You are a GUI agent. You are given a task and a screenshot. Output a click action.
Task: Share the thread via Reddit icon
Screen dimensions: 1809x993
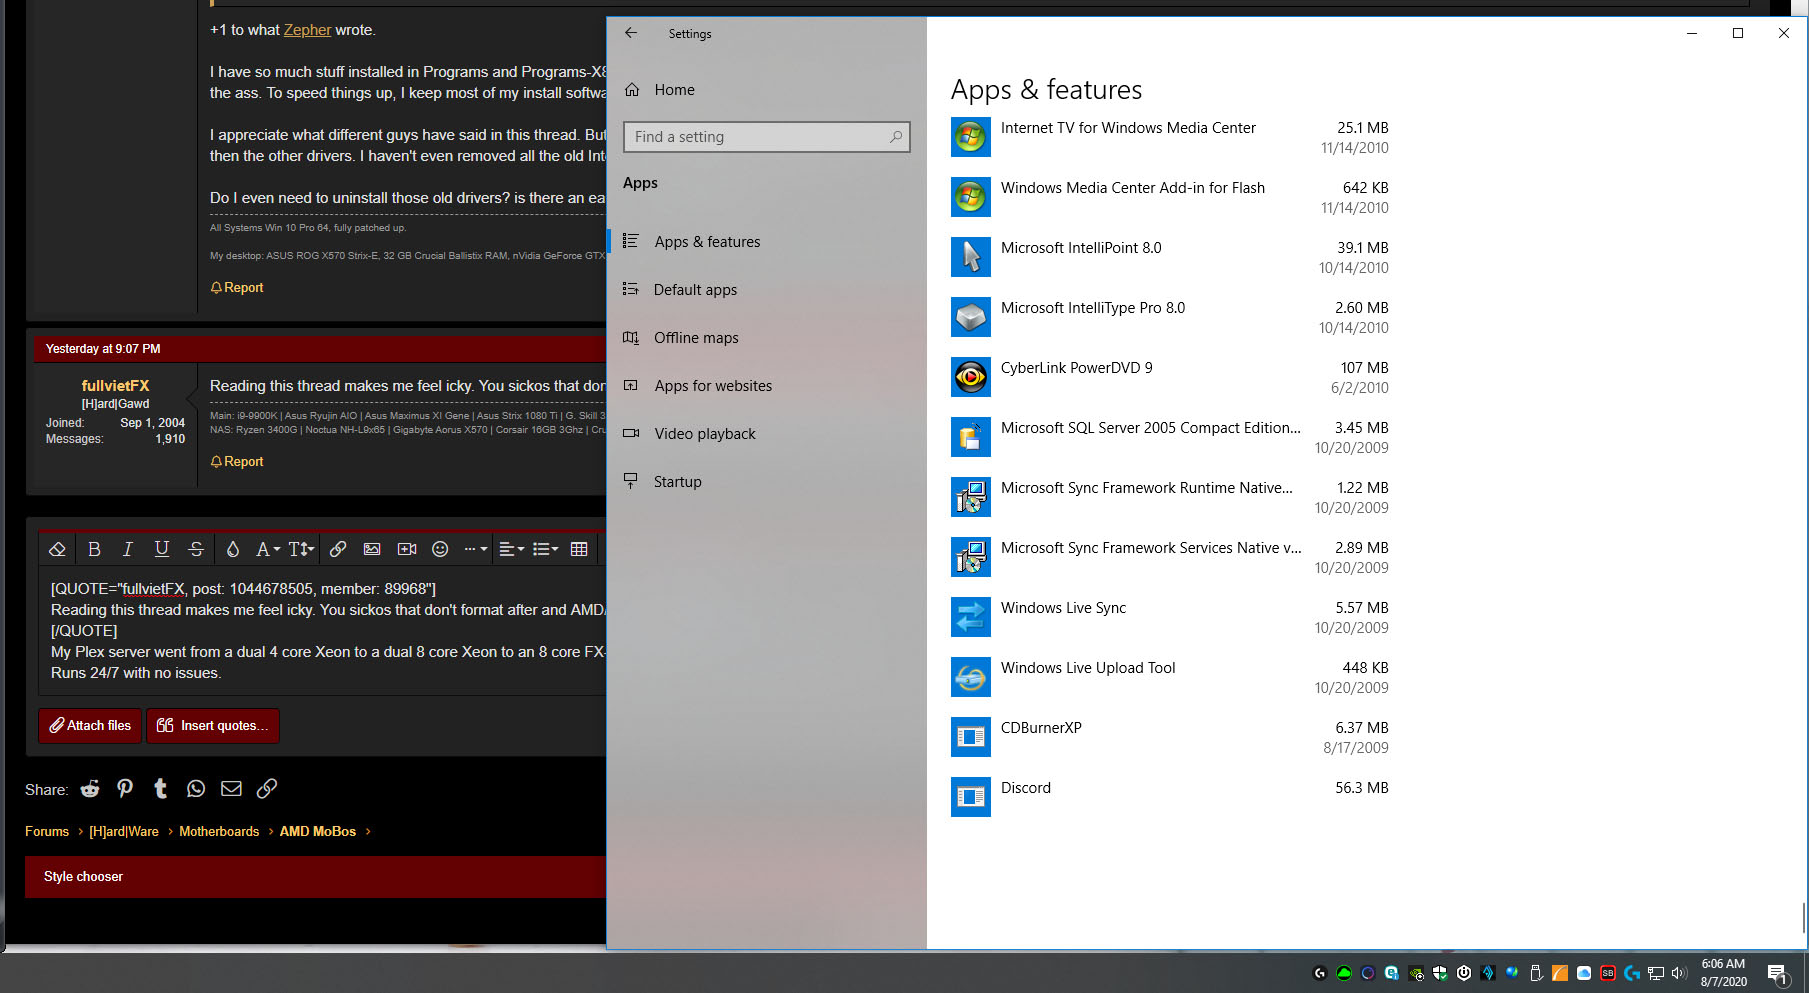pos(90,789)
